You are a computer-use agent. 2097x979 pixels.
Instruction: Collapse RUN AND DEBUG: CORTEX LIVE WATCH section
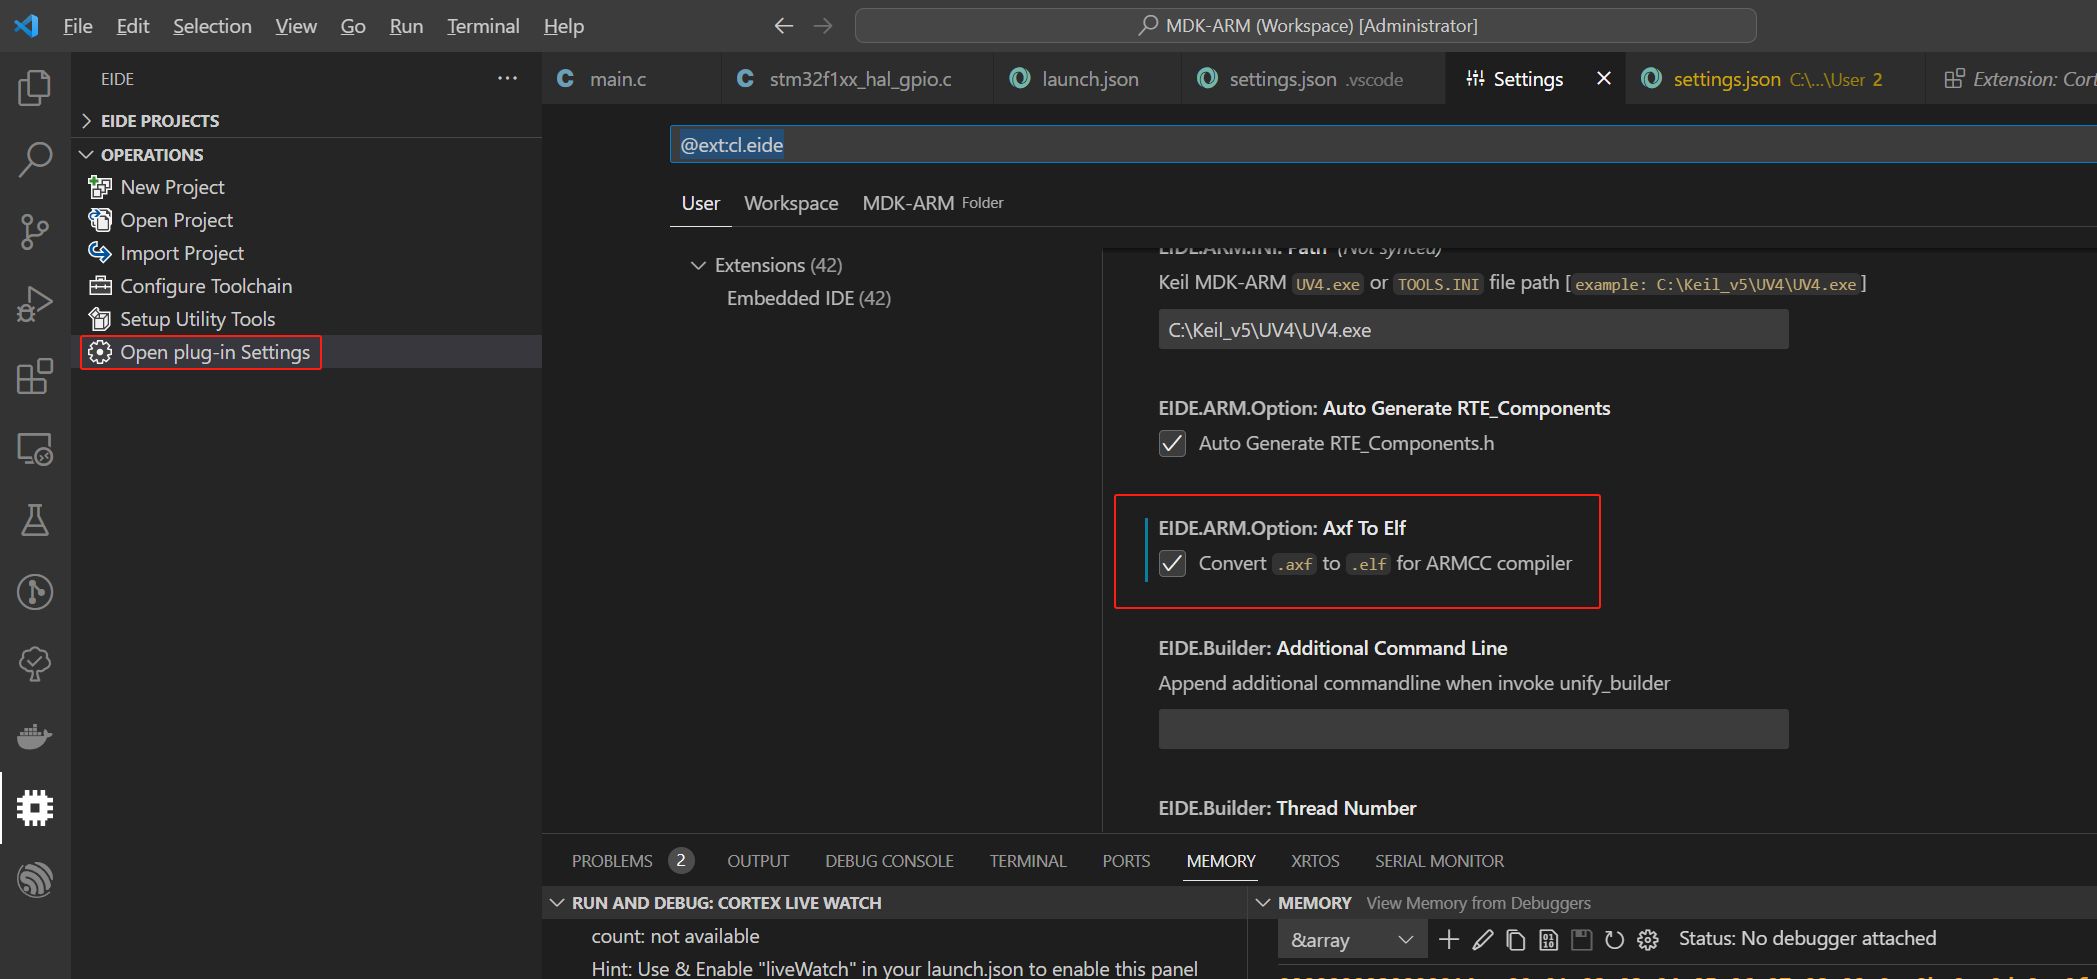[x=557, y=903]
